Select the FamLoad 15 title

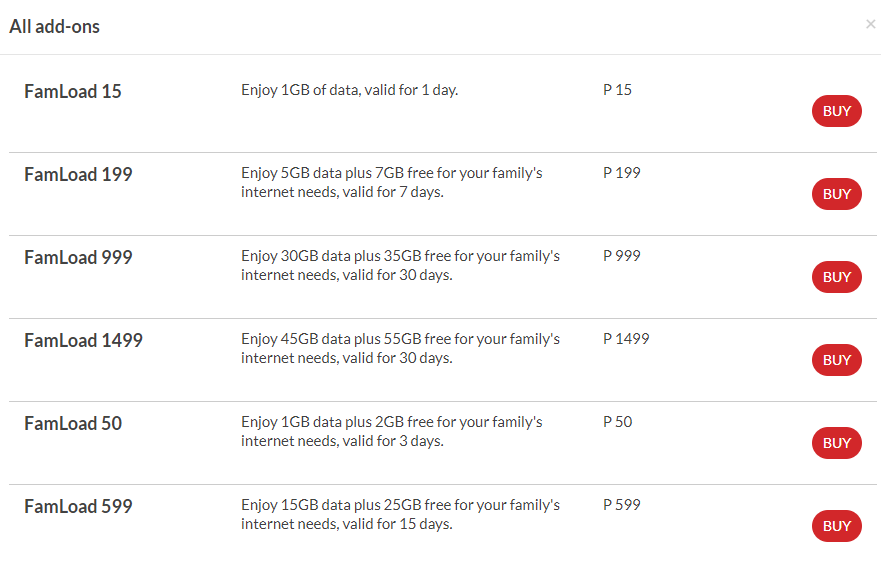coord(72,92)
